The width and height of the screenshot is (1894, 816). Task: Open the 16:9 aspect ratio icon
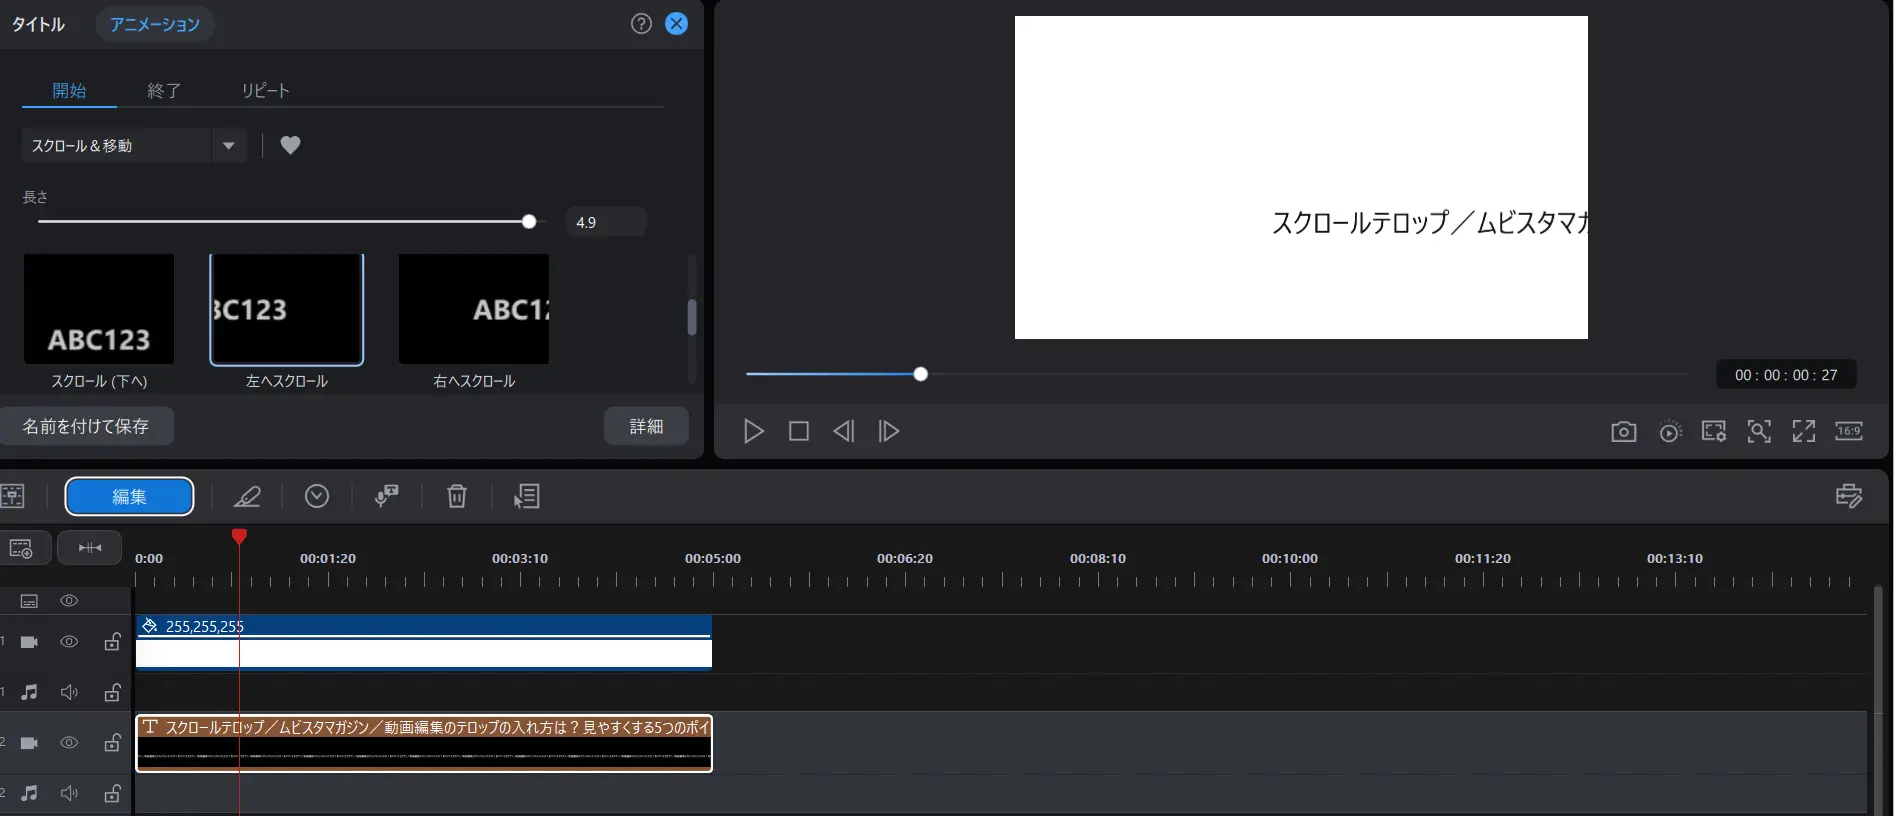pyautogui.click(x=1849, y=431)
